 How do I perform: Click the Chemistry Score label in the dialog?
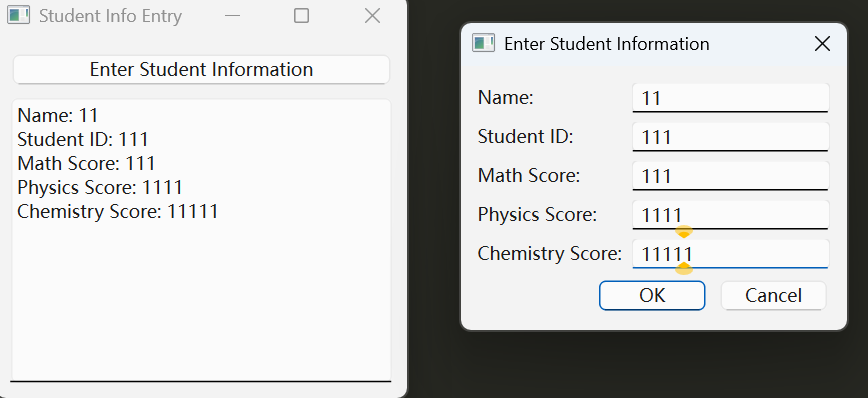click(x=550, y=254)
